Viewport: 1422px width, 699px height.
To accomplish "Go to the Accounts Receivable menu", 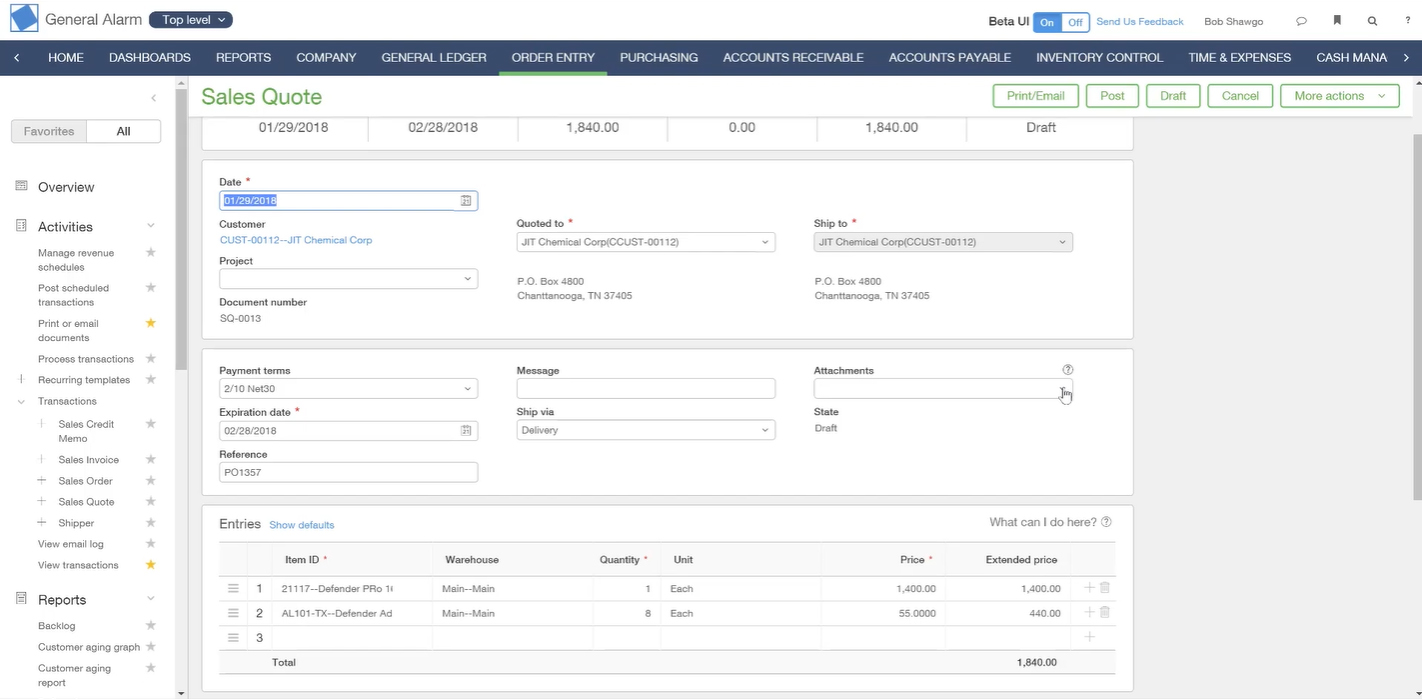I will point(793,57).
